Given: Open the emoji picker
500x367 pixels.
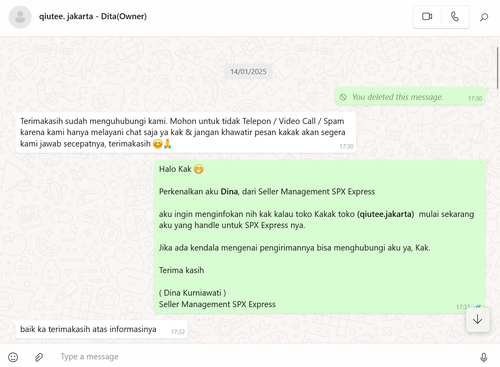Looking at the screenshot, I should pos(13,357).
